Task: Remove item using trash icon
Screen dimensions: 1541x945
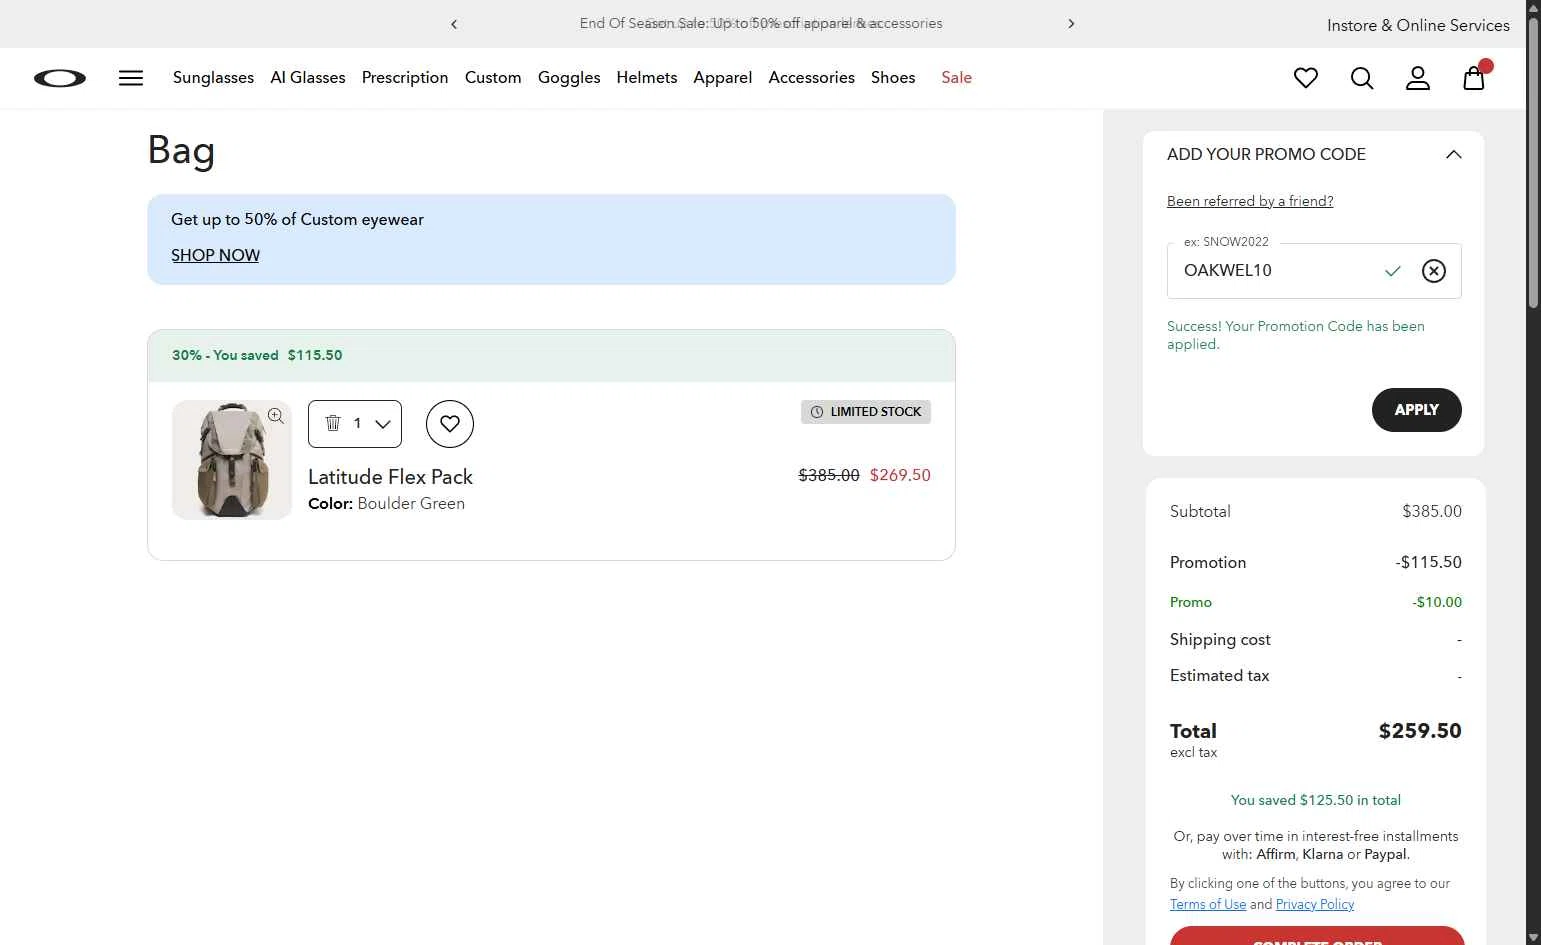Action: pyautogui.click(x=333, y=423)
